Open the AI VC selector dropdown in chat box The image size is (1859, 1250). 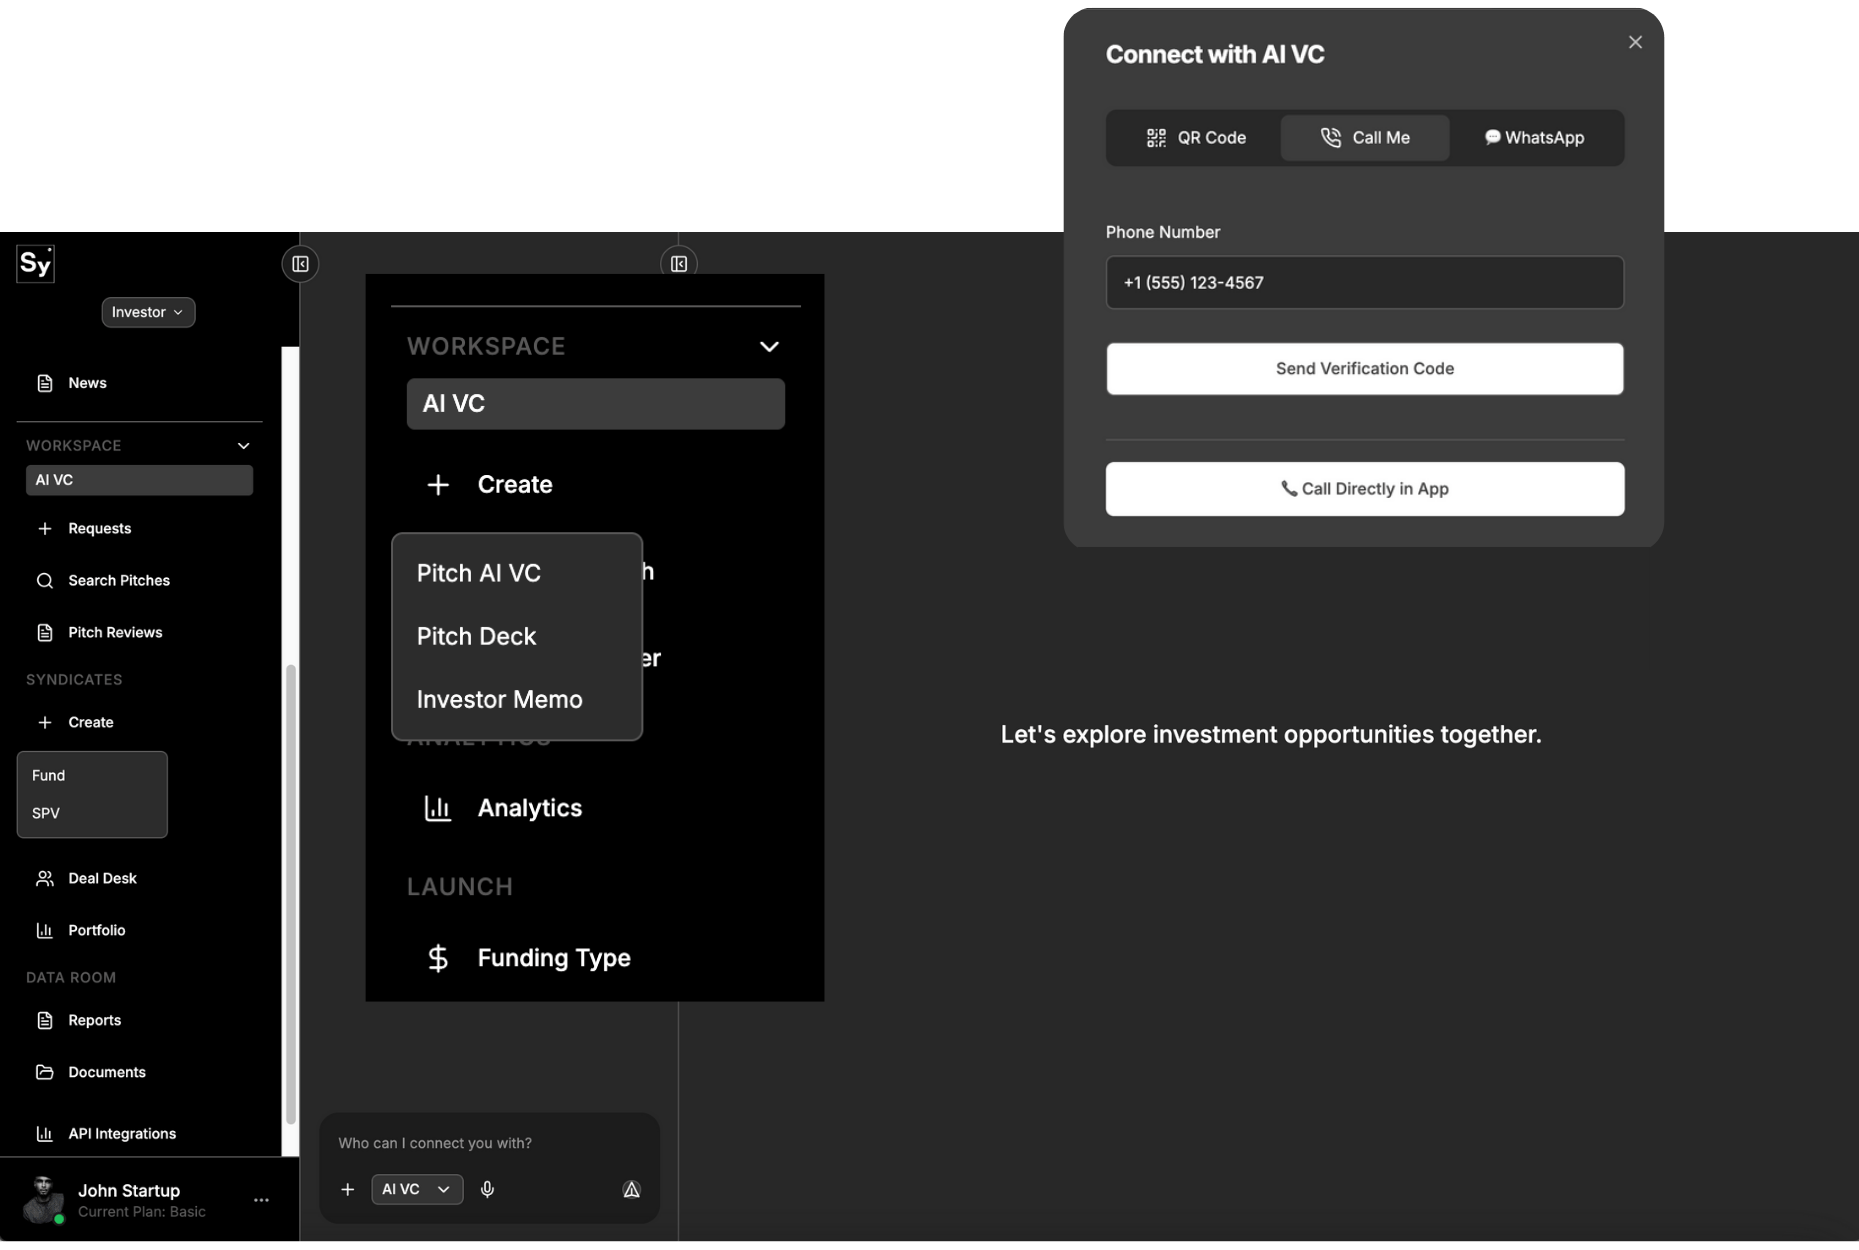[417, 1189]
